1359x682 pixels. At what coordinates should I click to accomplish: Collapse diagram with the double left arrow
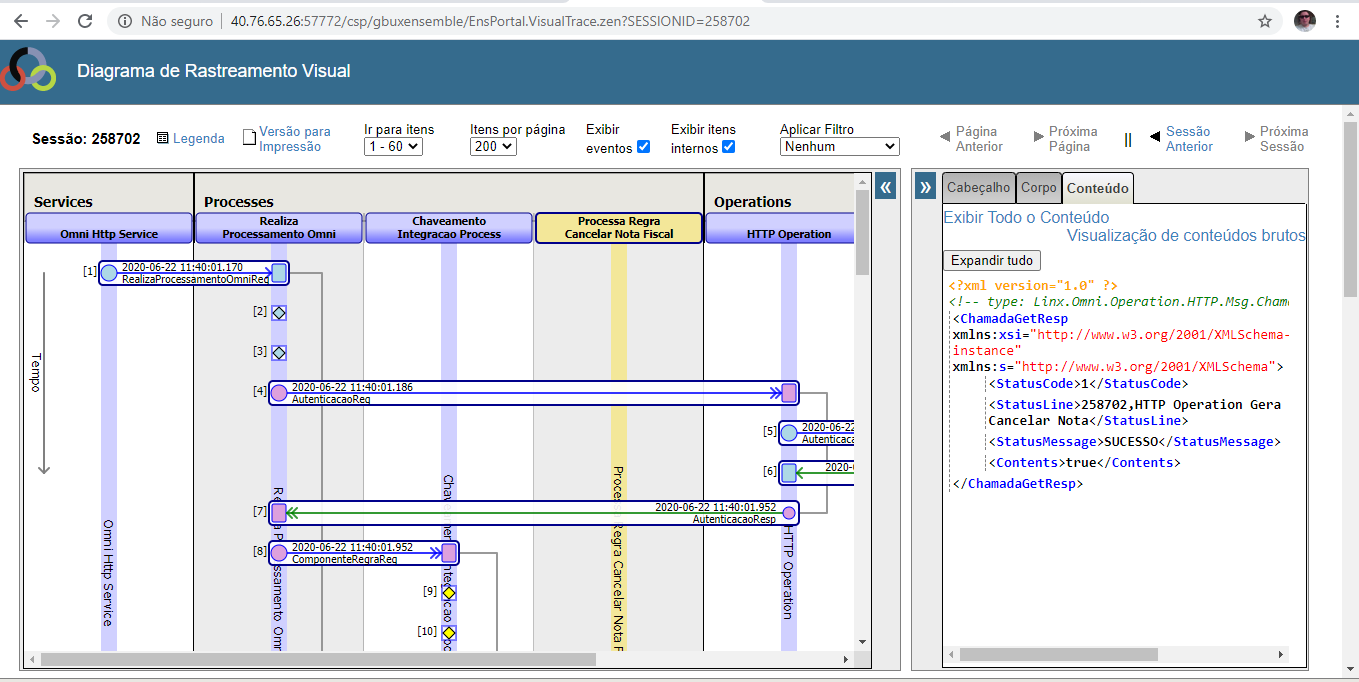885,187
